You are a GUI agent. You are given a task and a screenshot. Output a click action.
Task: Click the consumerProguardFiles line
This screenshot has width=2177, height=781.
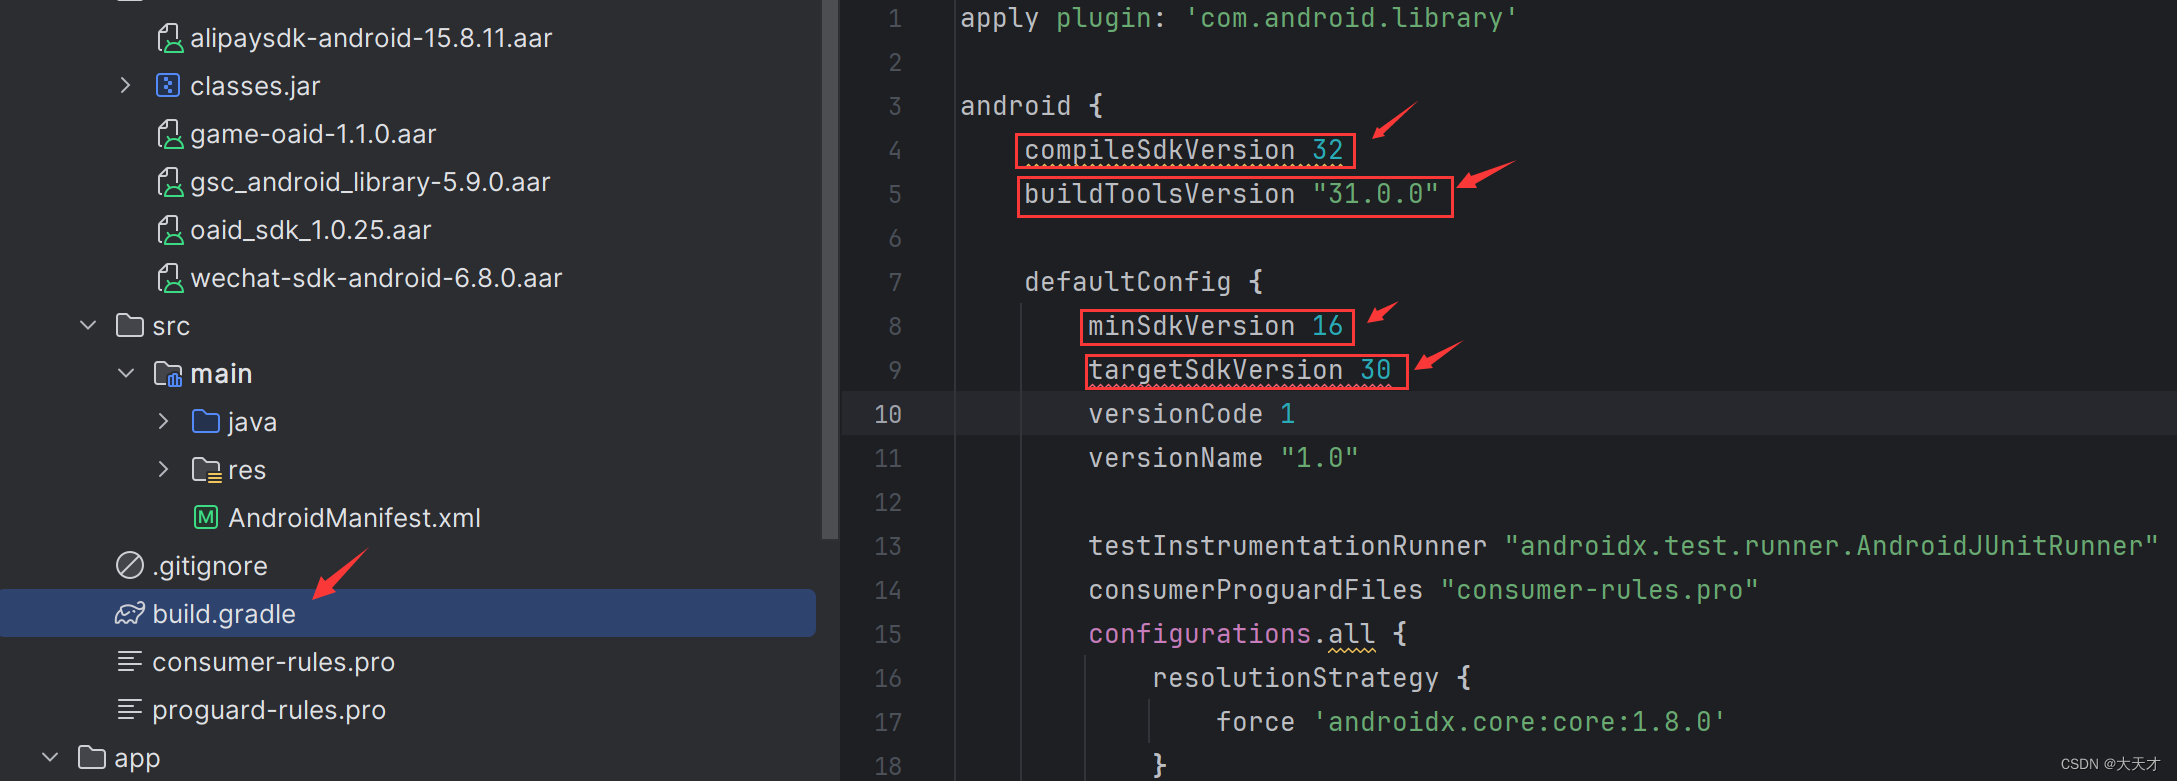click(1424, 590)
